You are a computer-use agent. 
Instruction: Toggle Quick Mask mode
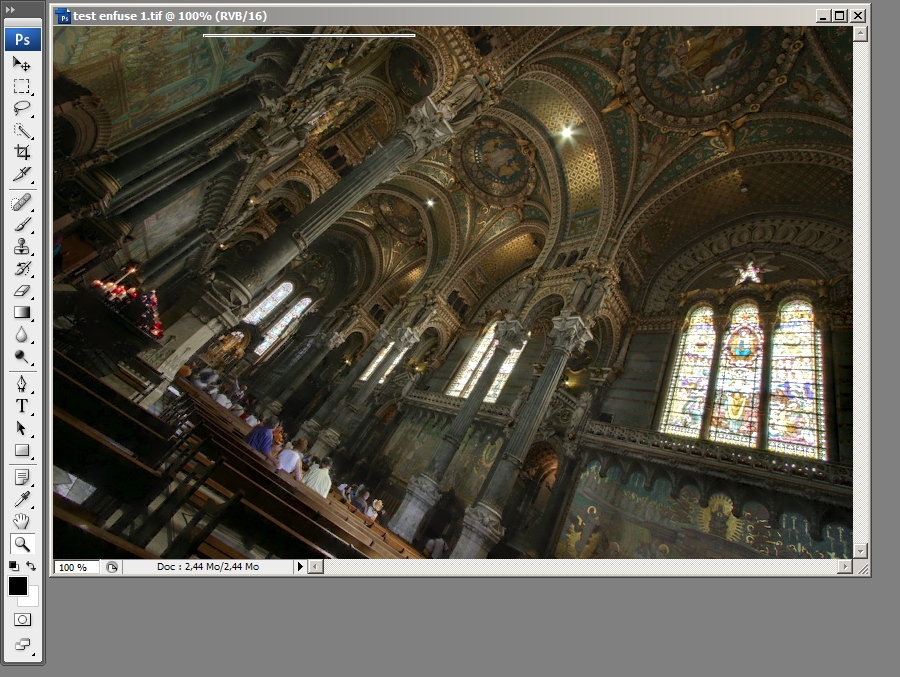(x=22, y=620)
